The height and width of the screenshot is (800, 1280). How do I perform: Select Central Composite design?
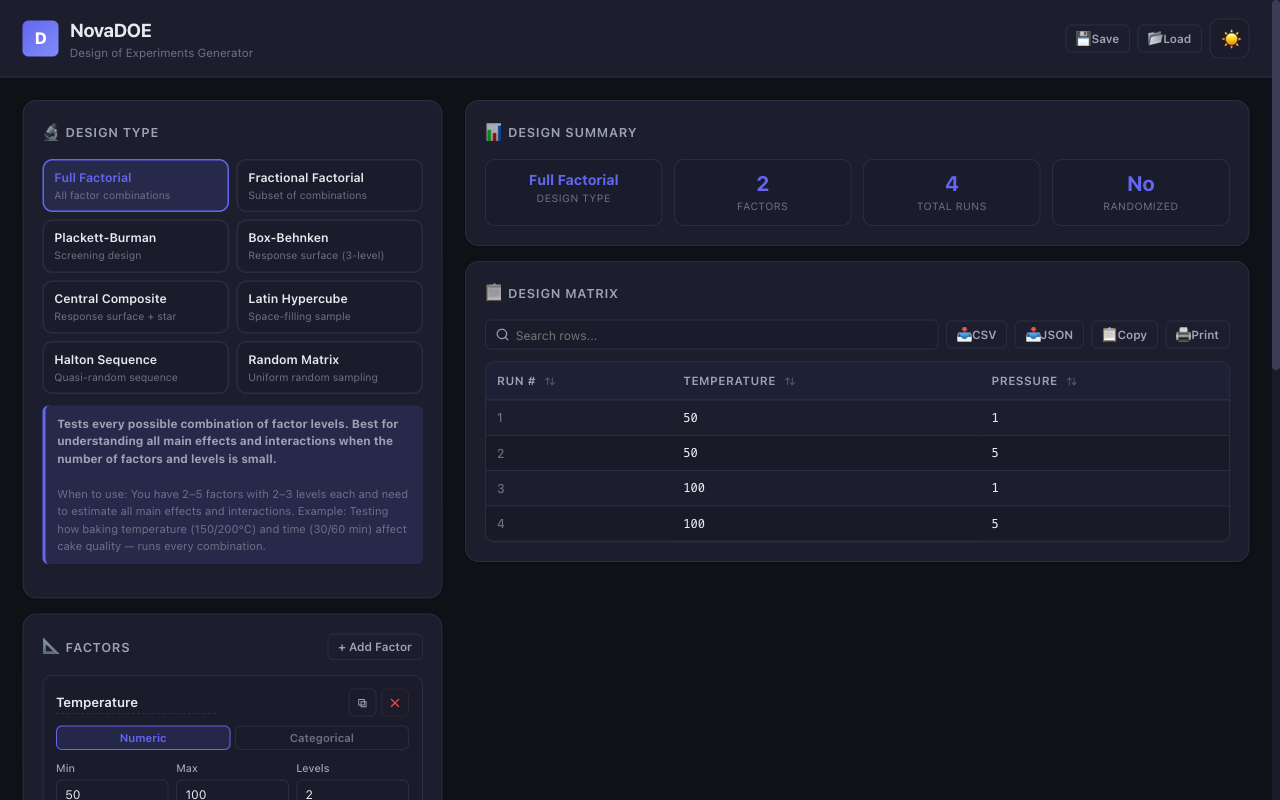135,307
